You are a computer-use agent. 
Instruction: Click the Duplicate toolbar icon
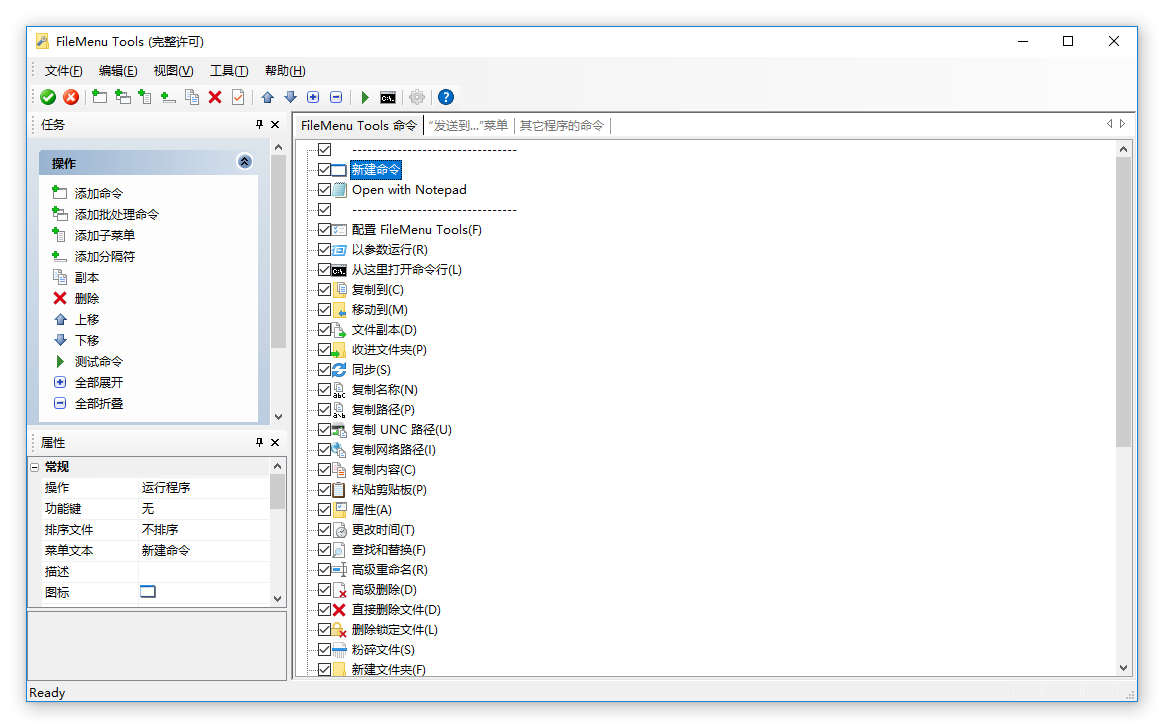pos(192,97)
